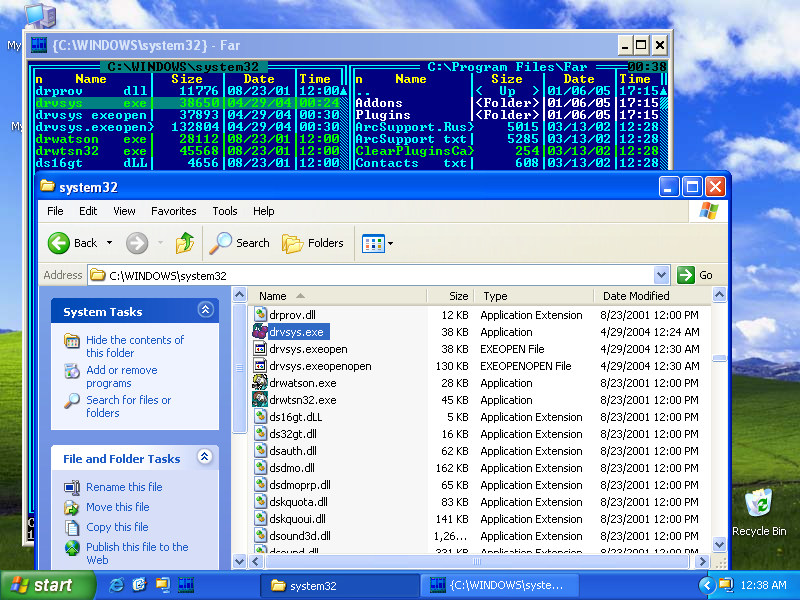Expand the Views dropdown arrow

[390, 243]
